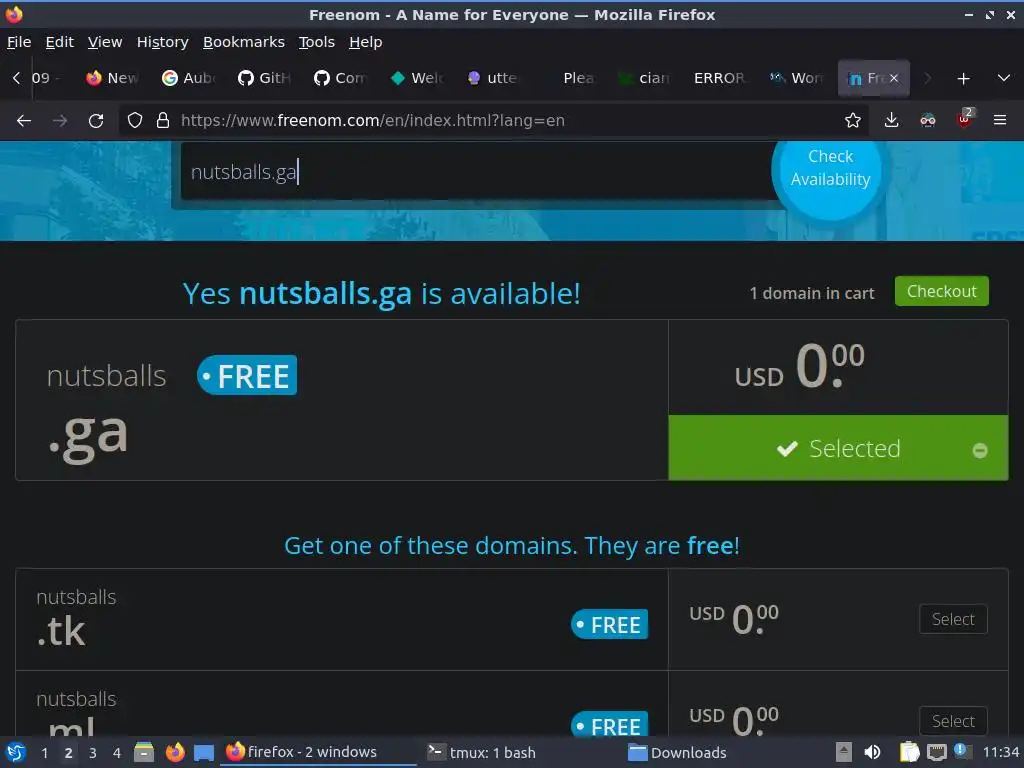Viewport: 1024px width, 768px height.
Task: Switch to the 'utte' tab
Action: 492,78
